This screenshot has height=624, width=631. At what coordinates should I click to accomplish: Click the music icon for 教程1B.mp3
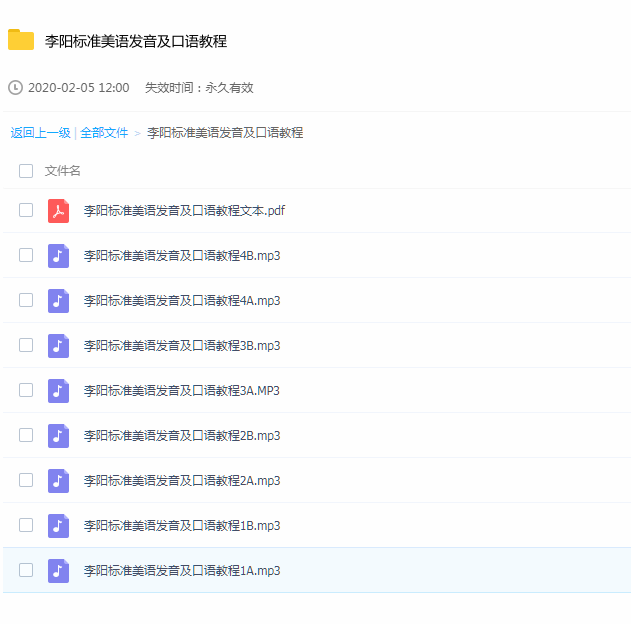tap(58, 526)
